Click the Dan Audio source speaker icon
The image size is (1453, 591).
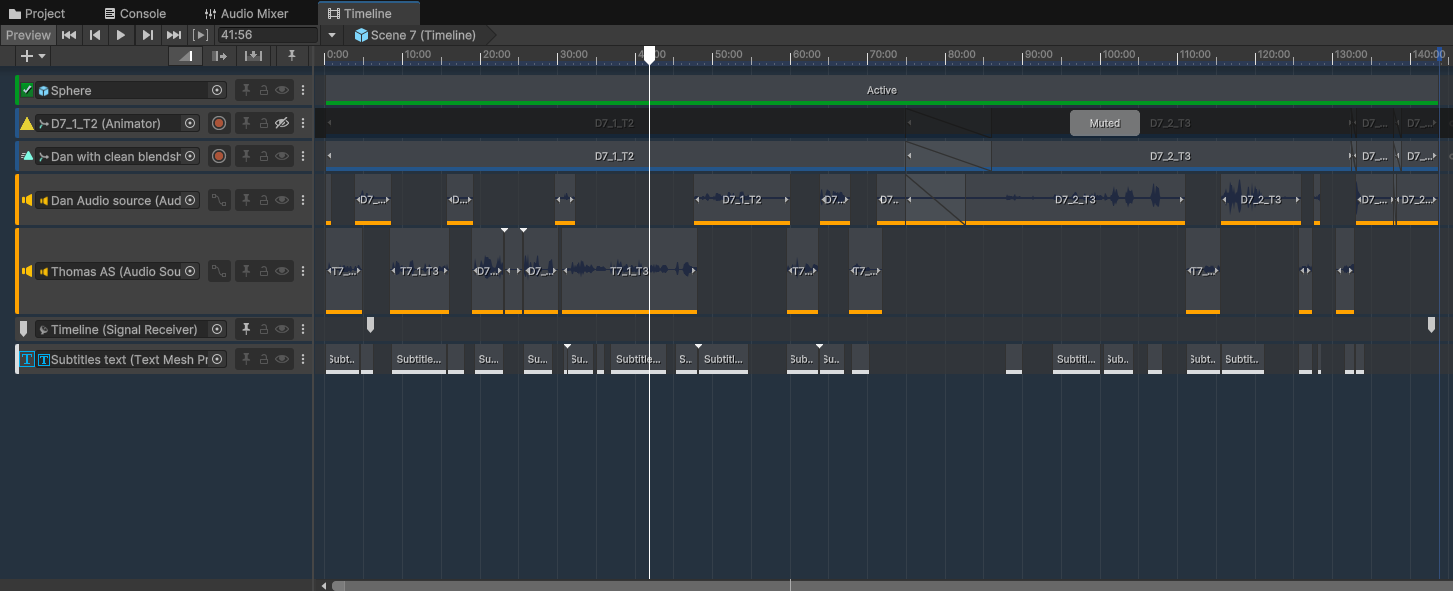click(27, 200)
